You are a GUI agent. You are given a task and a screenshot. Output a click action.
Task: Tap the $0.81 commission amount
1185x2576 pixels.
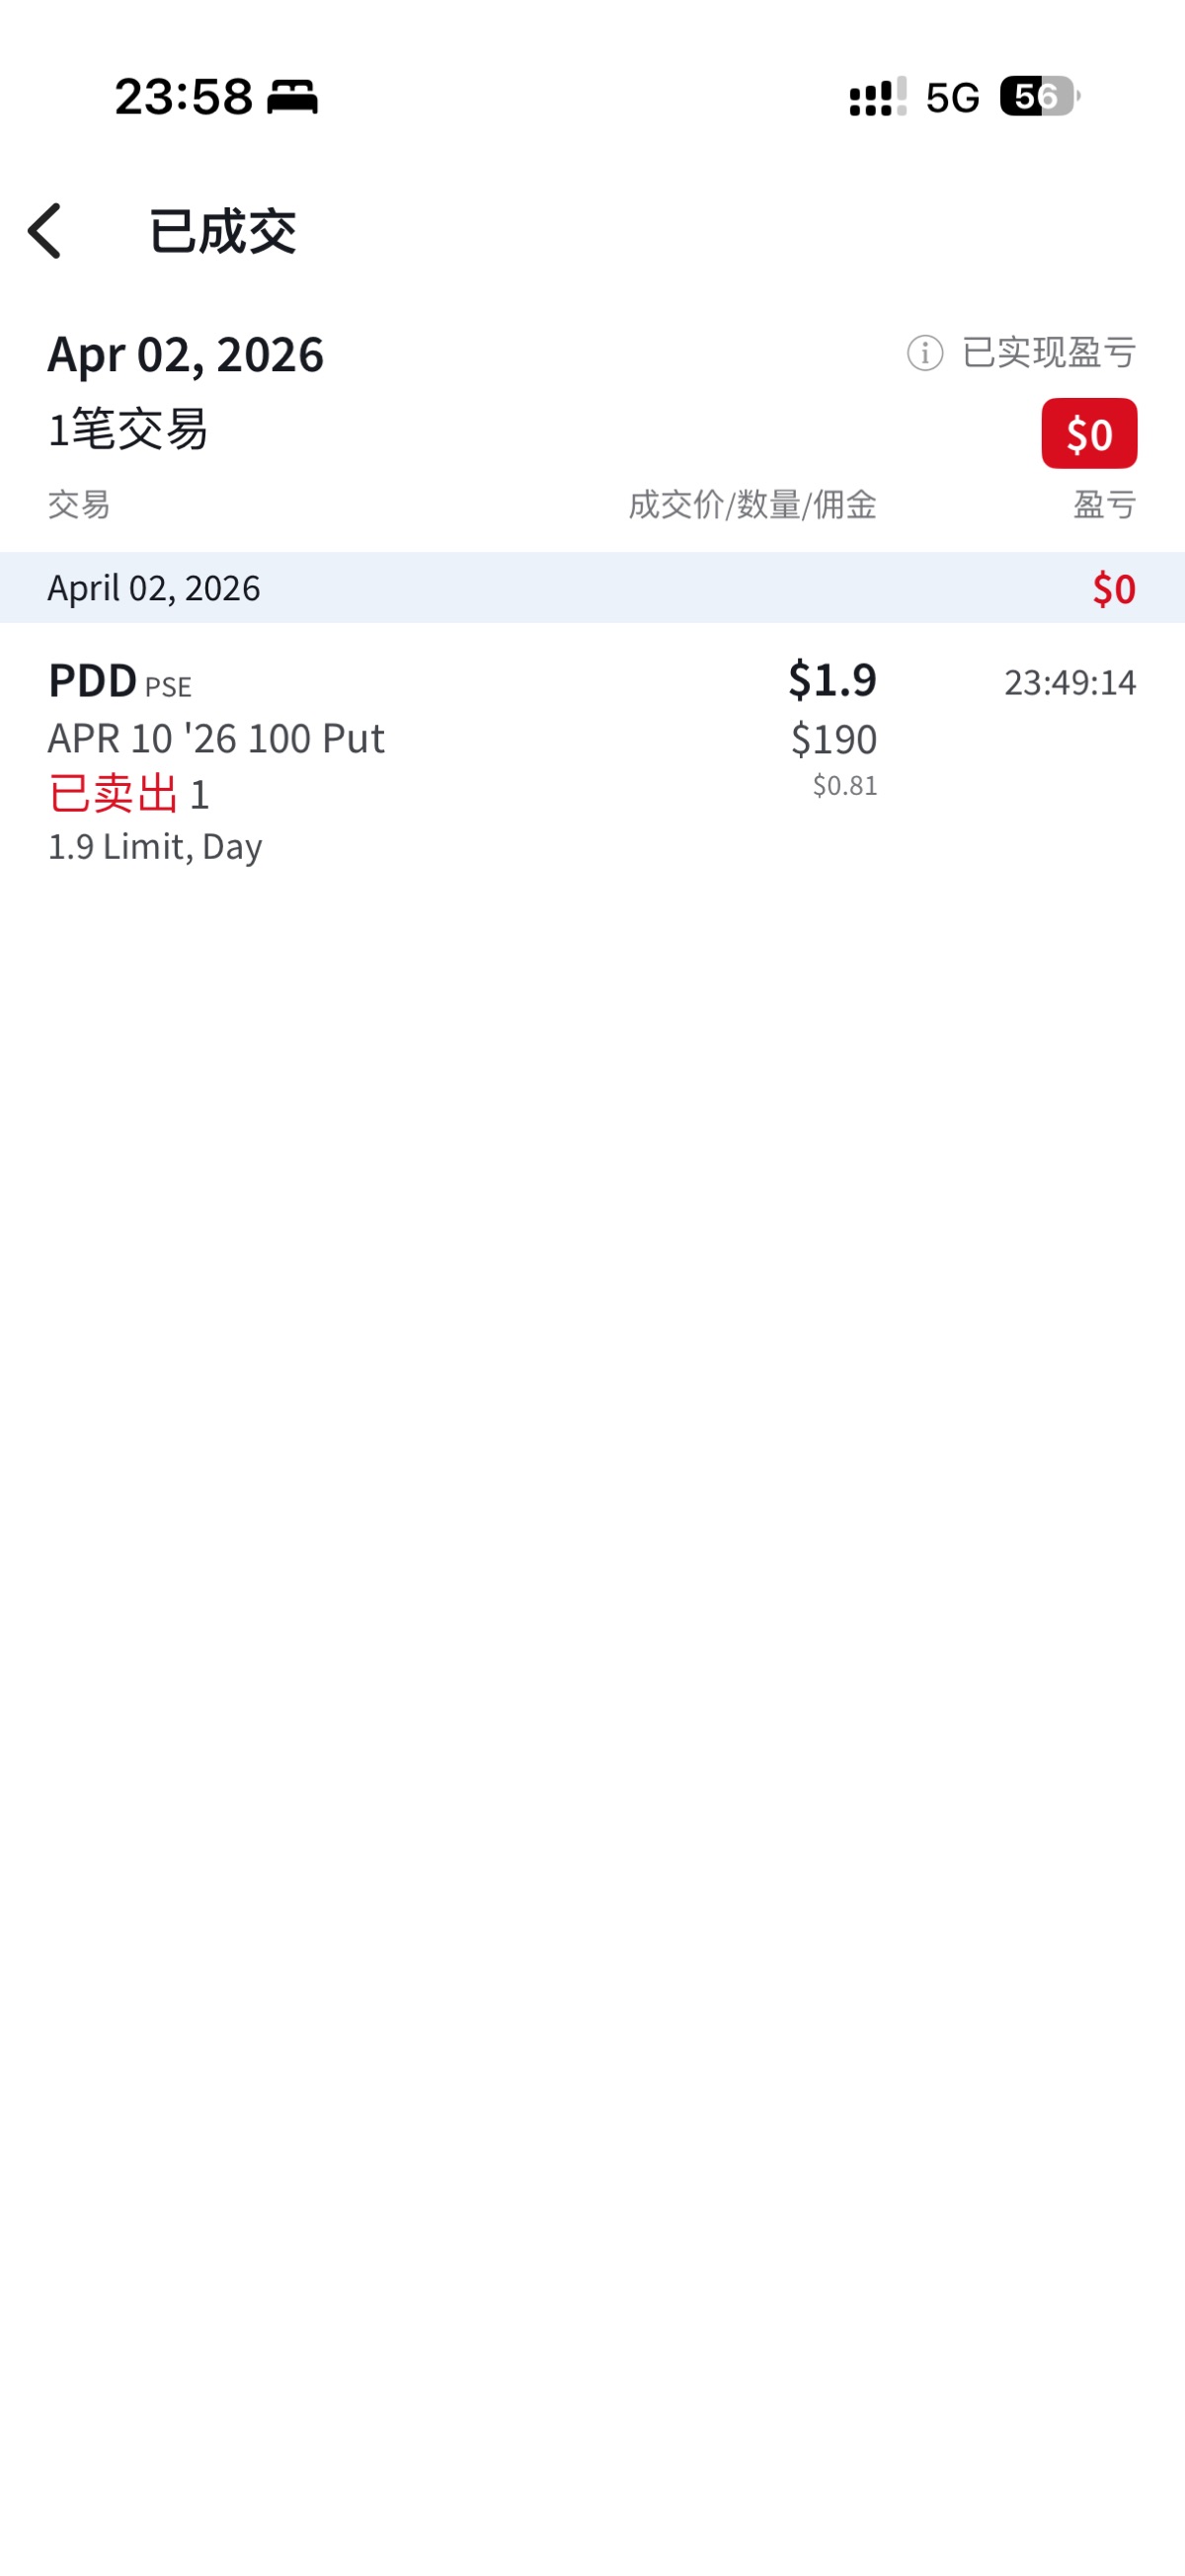(x=845, y=786)
